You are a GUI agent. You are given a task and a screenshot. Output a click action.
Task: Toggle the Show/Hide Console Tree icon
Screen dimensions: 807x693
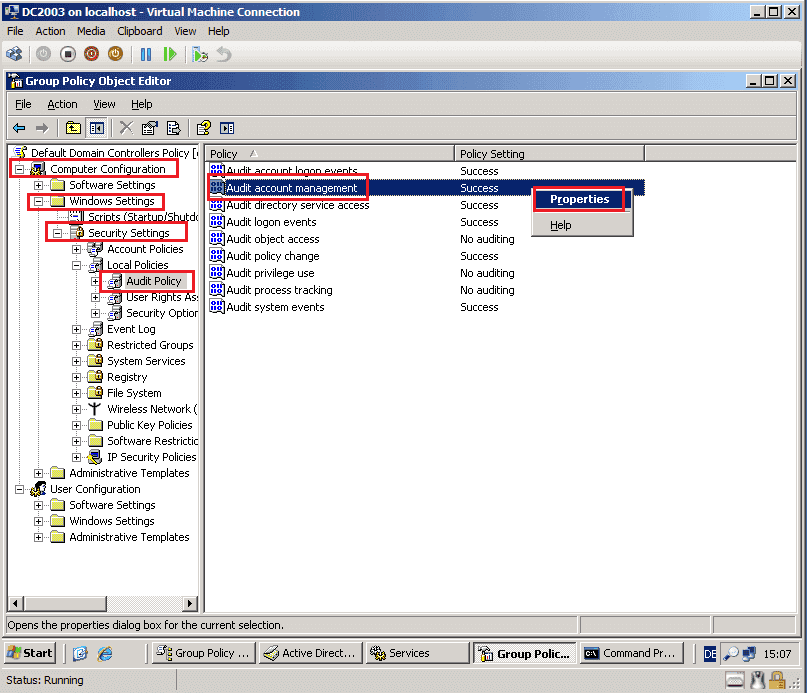coord(95,128)
